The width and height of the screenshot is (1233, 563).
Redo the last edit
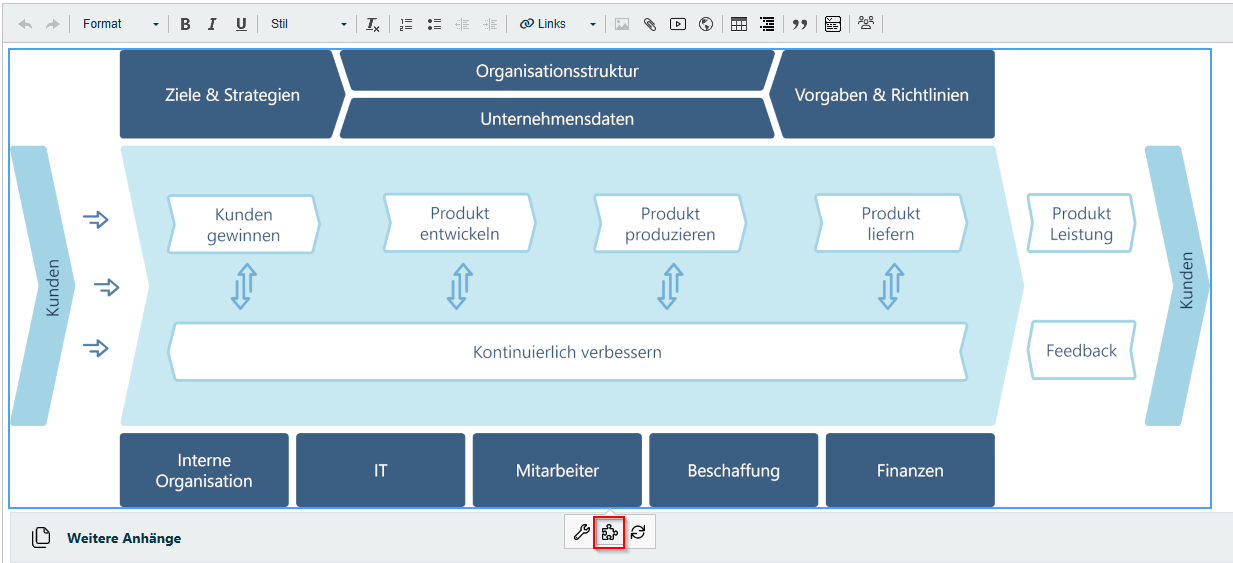(53, 24)
